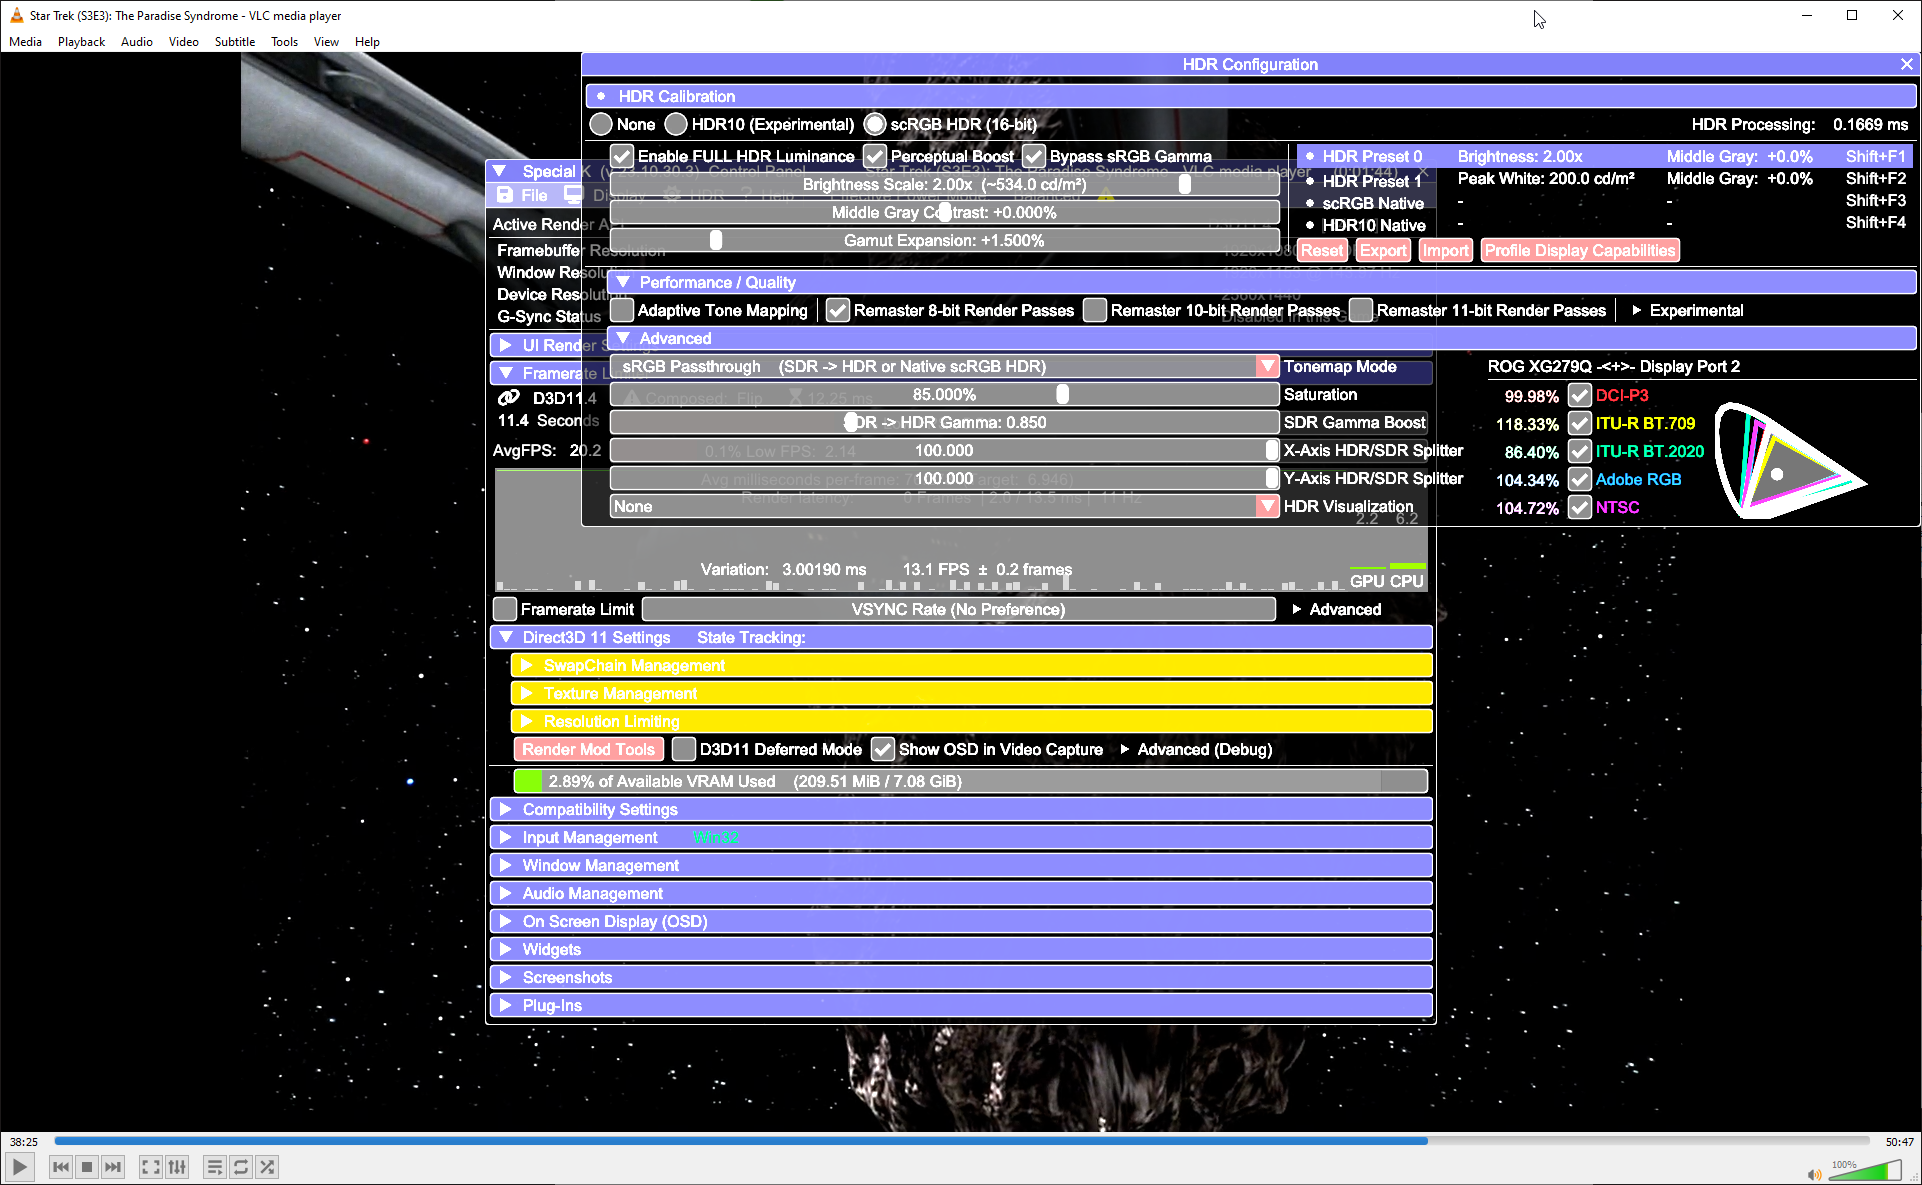Toggle the Framerate Limit checkbox
Viewport: 1922px width, 1185px height.
coord(506,609)
